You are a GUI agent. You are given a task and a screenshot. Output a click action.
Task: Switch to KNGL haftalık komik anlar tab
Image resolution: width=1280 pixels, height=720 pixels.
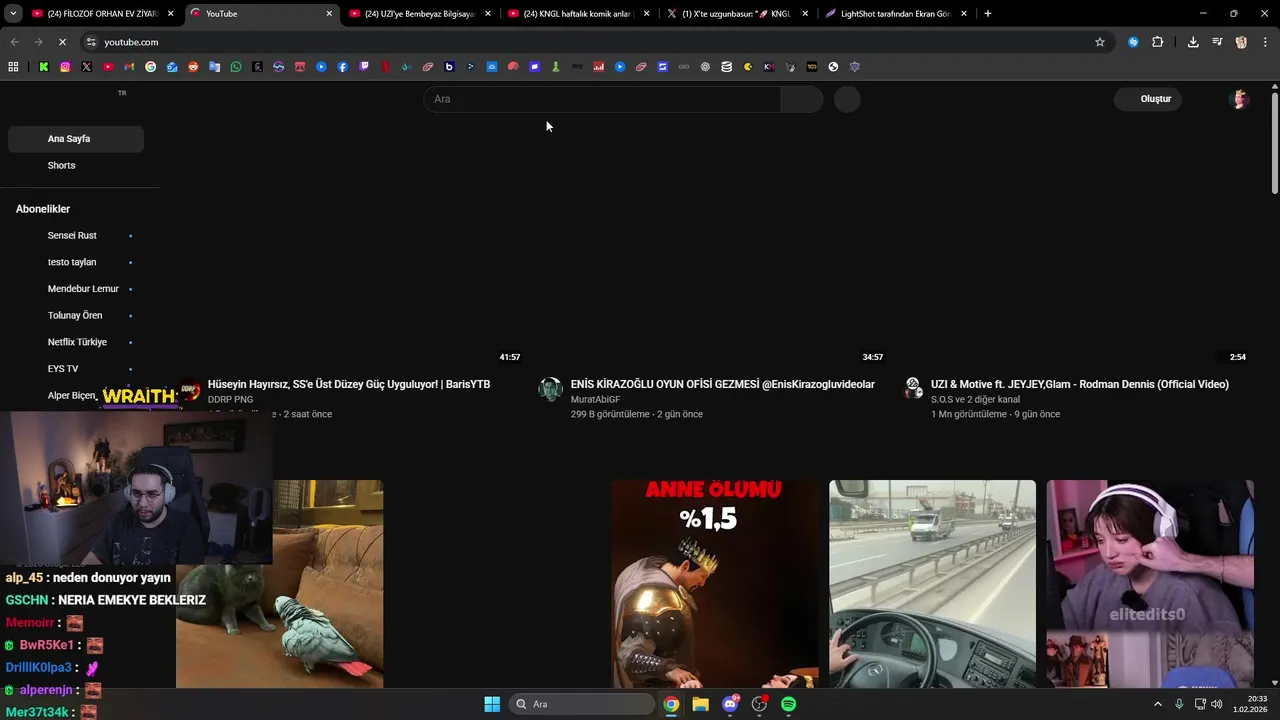coord(579,14)
